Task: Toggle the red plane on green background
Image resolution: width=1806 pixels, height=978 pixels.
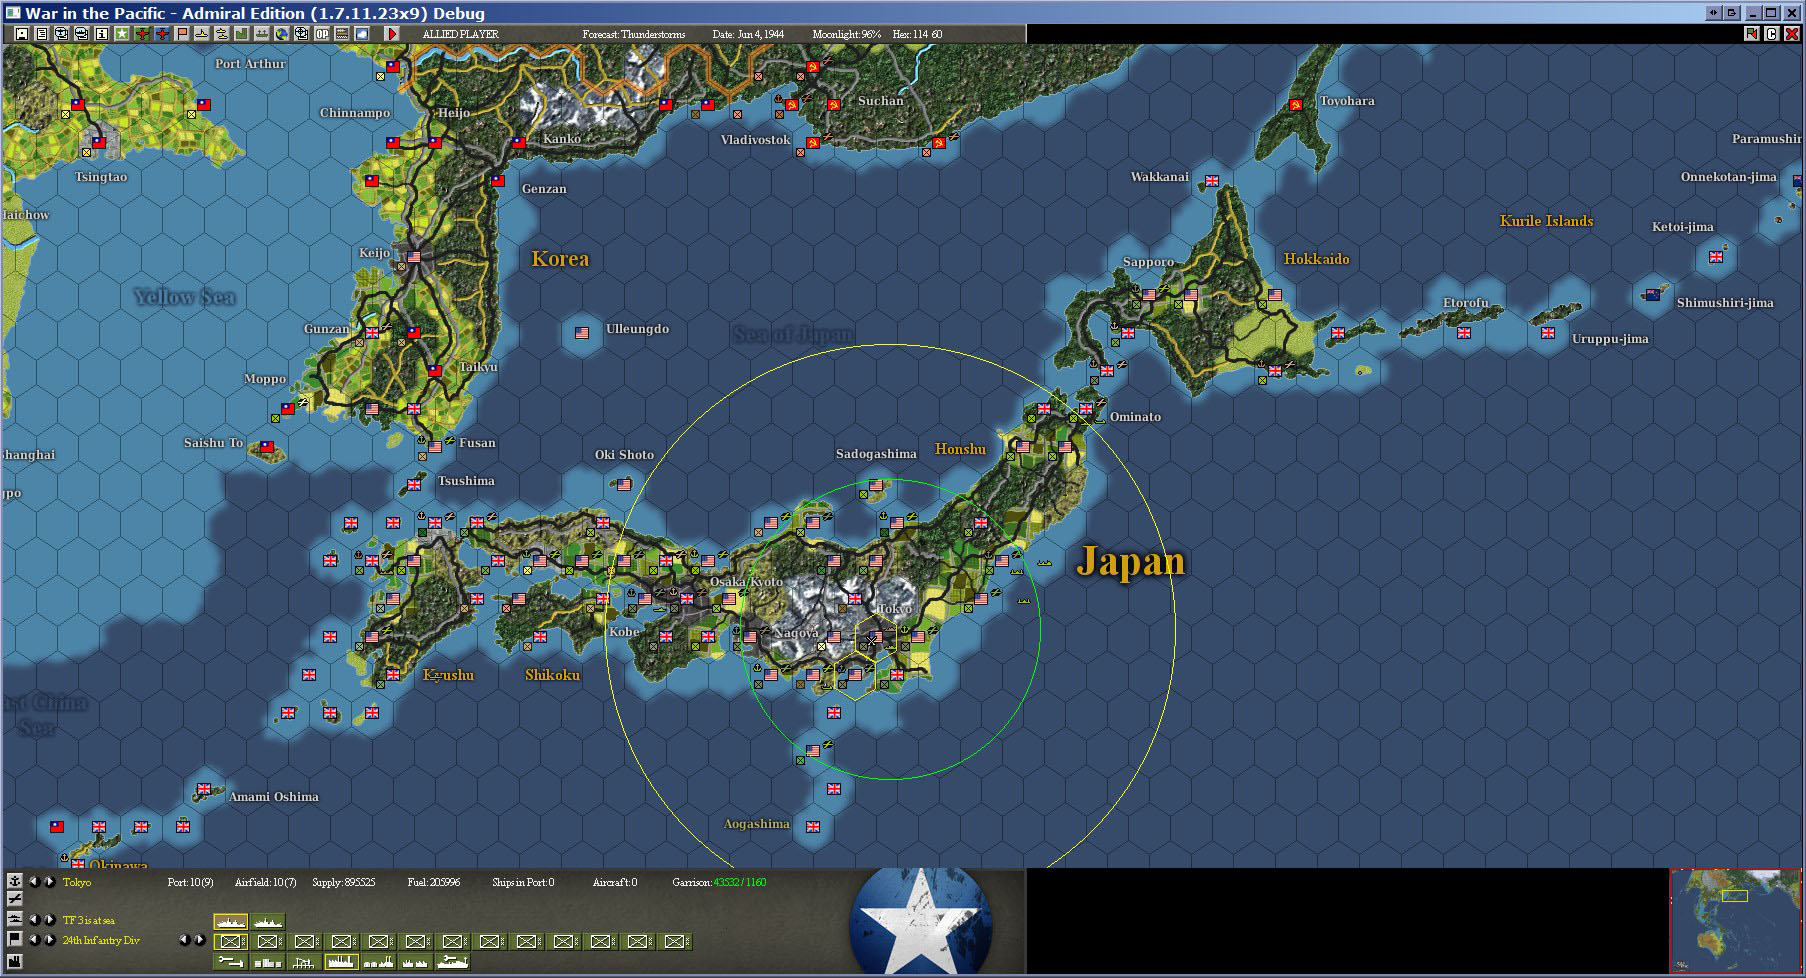Action: pyautogui.click(x=142, y=34)
